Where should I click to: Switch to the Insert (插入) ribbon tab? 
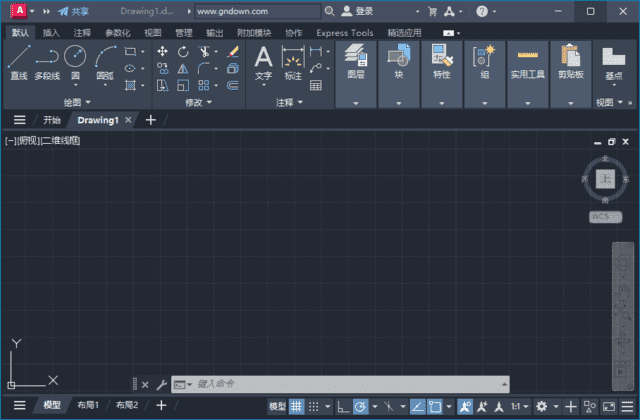click(51, 33)
